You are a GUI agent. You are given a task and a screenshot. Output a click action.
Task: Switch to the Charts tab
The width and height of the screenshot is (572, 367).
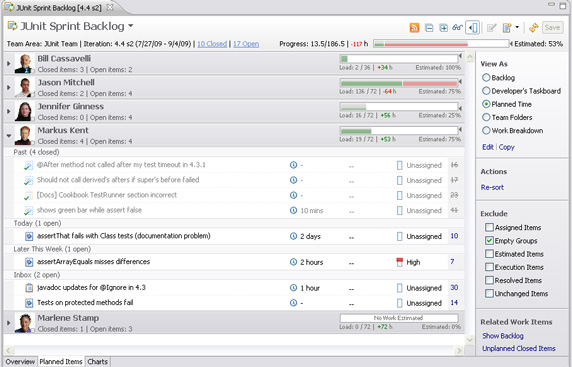pyautogui.click(x=97, y=362)
